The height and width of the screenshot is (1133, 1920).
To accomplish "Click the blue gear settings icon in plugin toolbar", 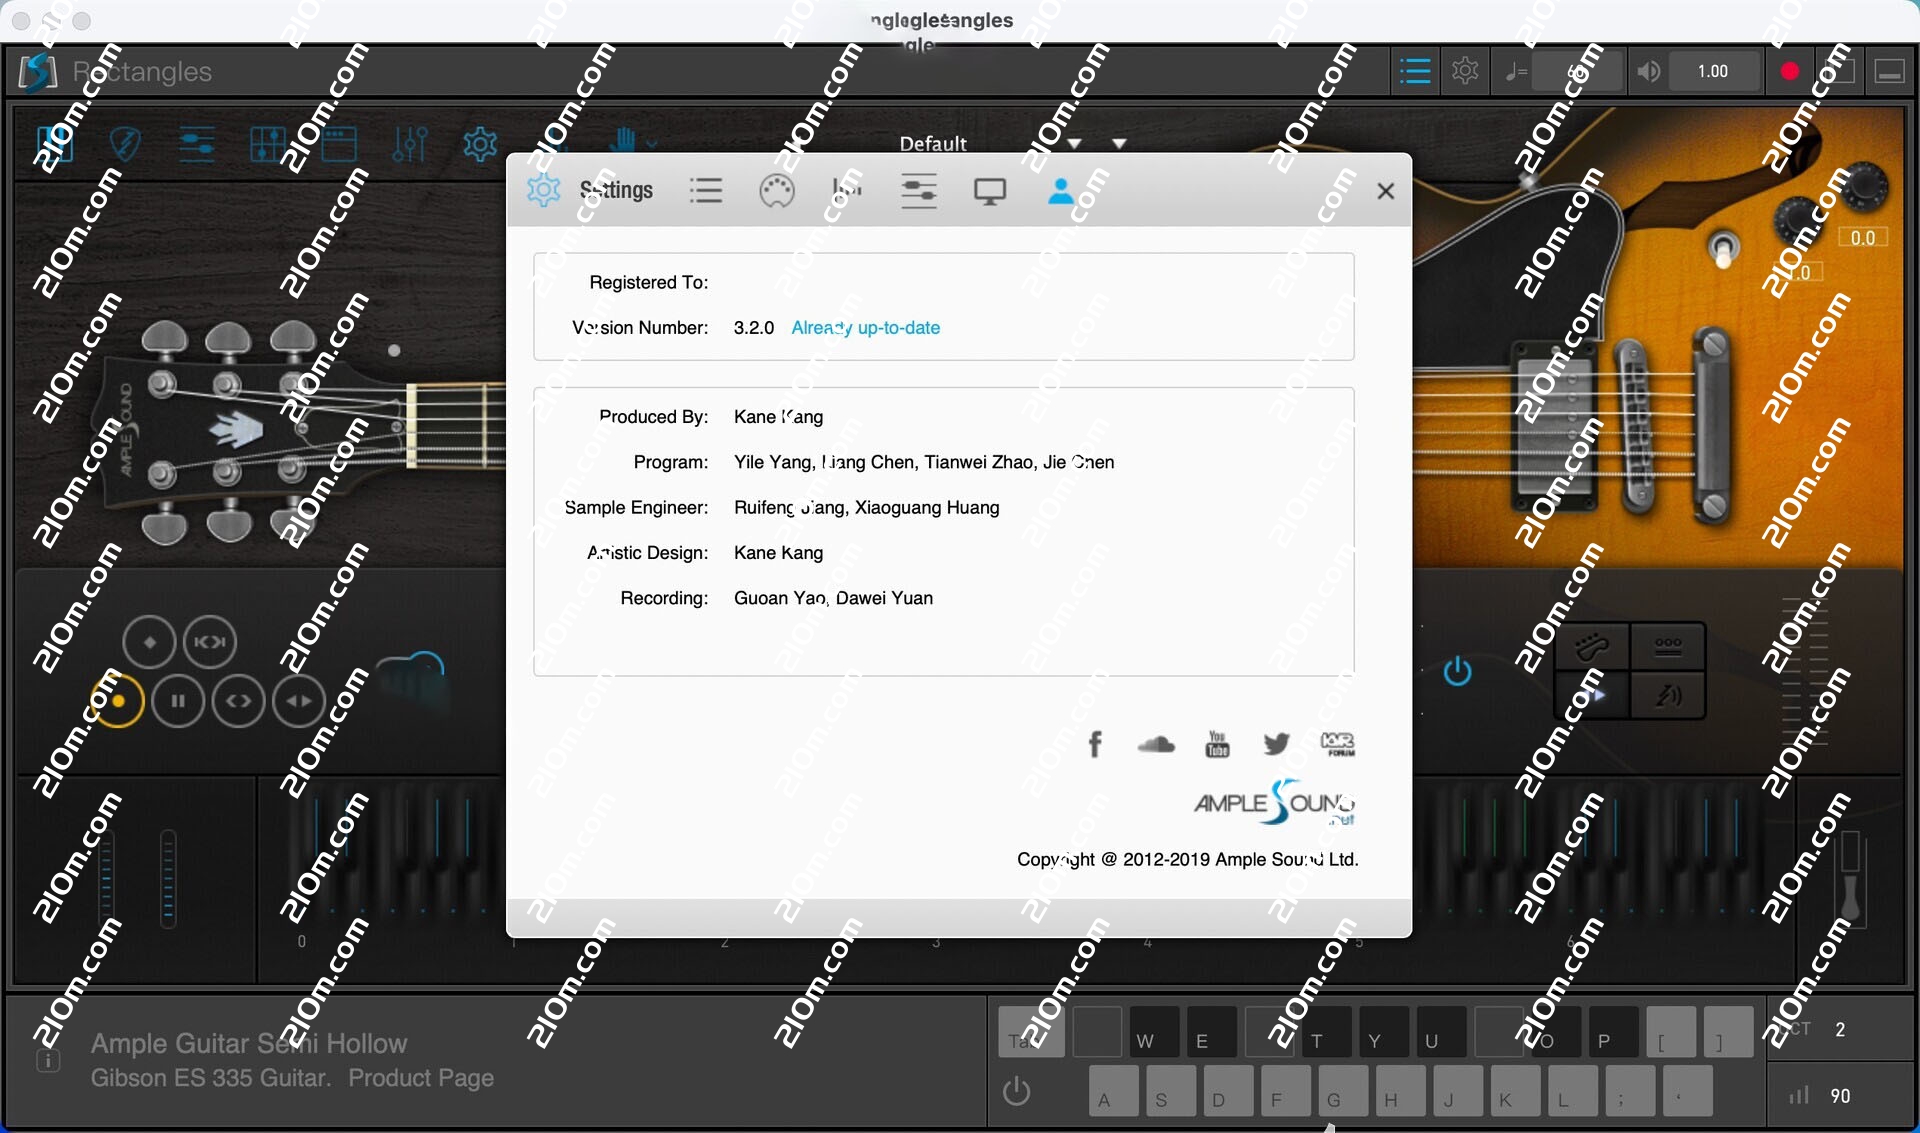I will coord(480,145).
